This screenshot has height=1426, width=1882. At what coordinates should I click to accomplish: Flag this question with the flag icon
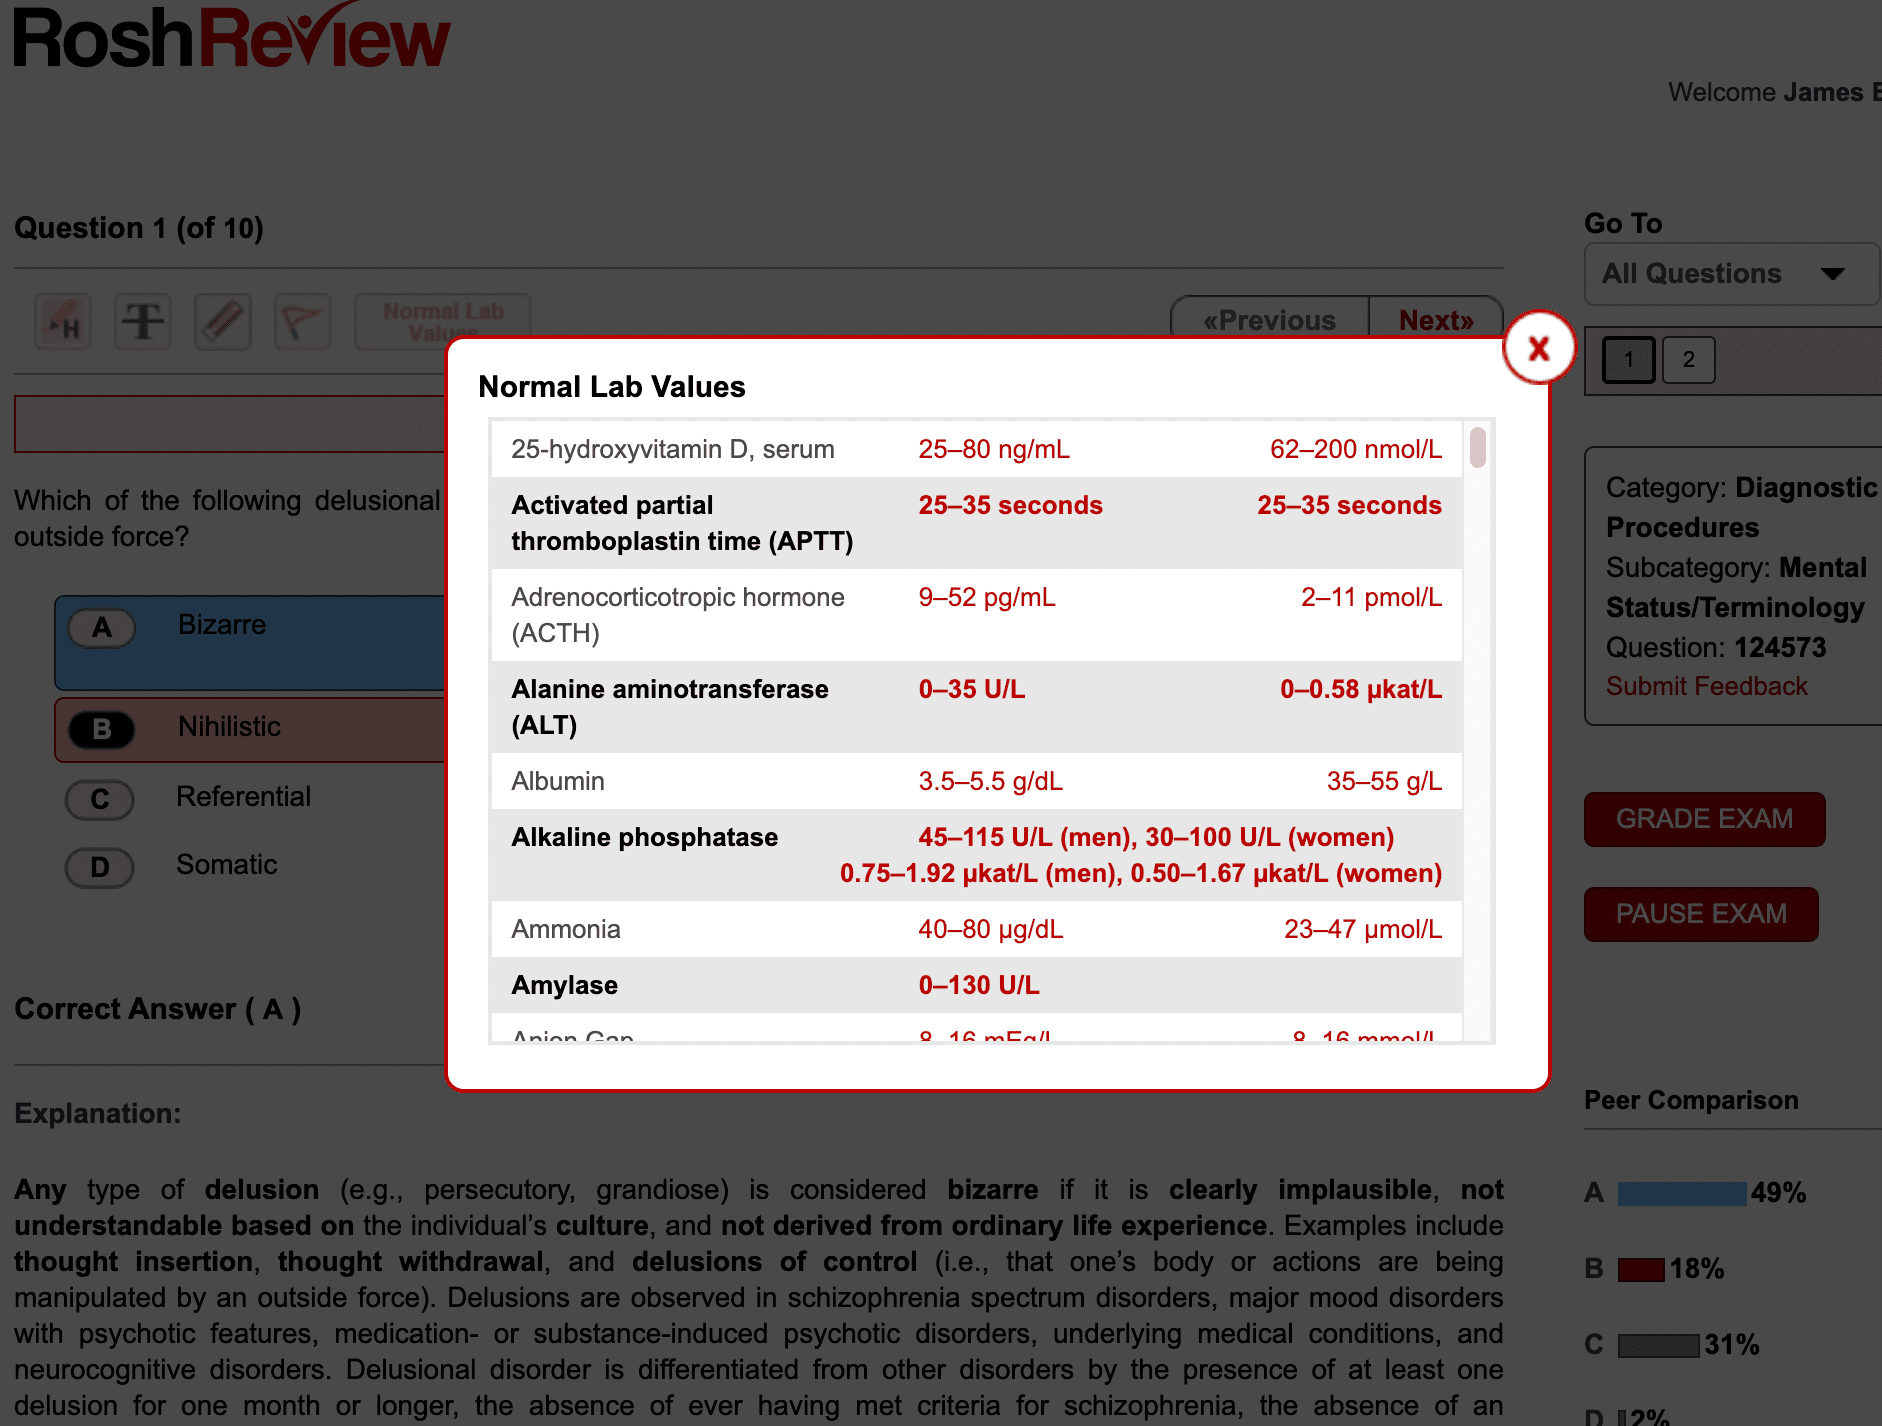click(x=303, y=322)
